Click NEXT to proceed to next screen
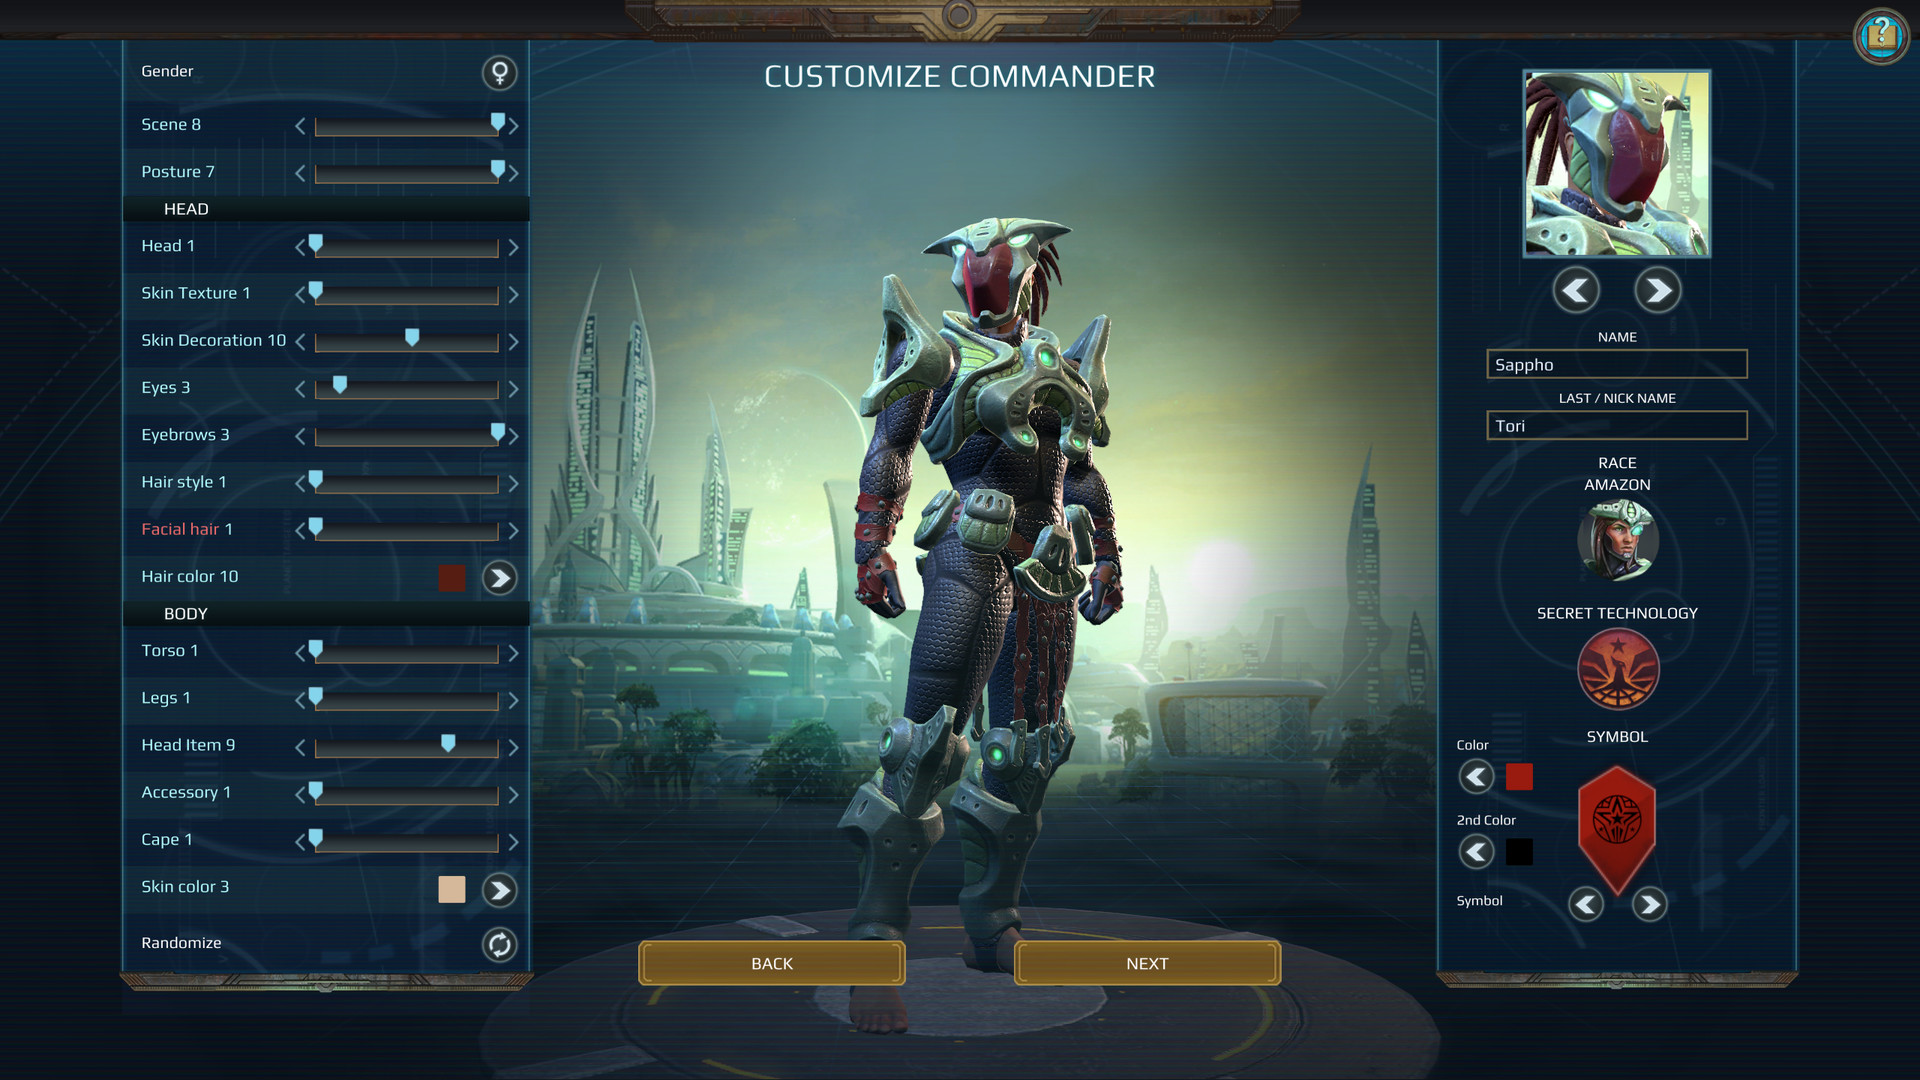This screenshot has width=1920, height=1080. [1146, 964]
